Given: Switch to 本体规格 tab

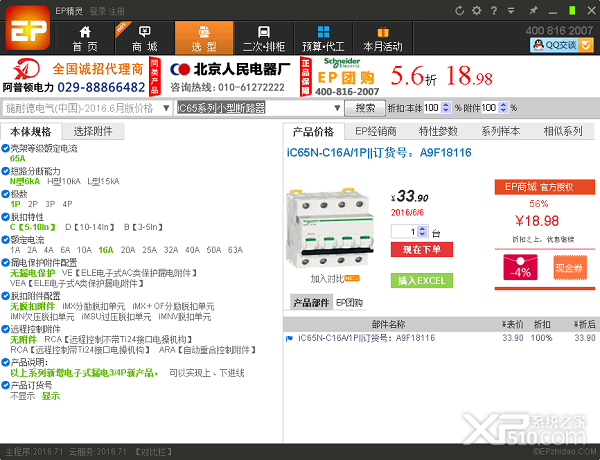Looking at the screenshot, I should pos(31,132).
